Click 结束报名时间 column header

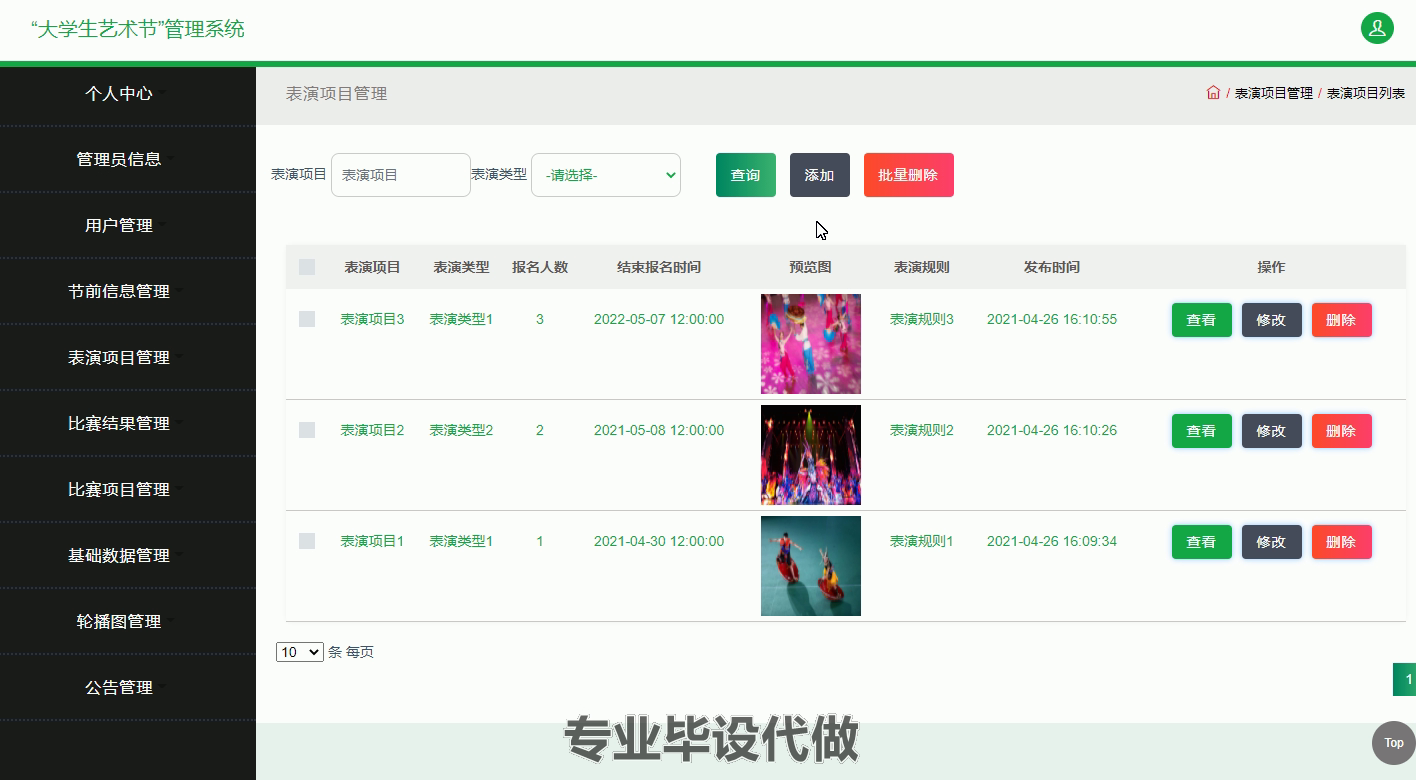pos(659,267)
